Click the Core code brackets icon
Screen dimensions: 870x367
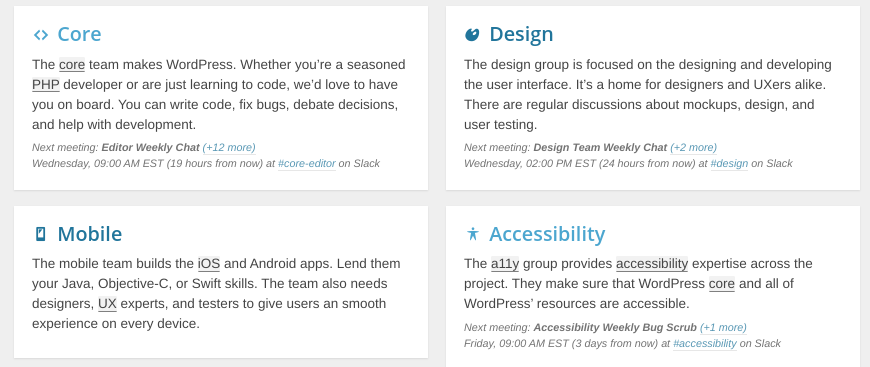point(41,34)
